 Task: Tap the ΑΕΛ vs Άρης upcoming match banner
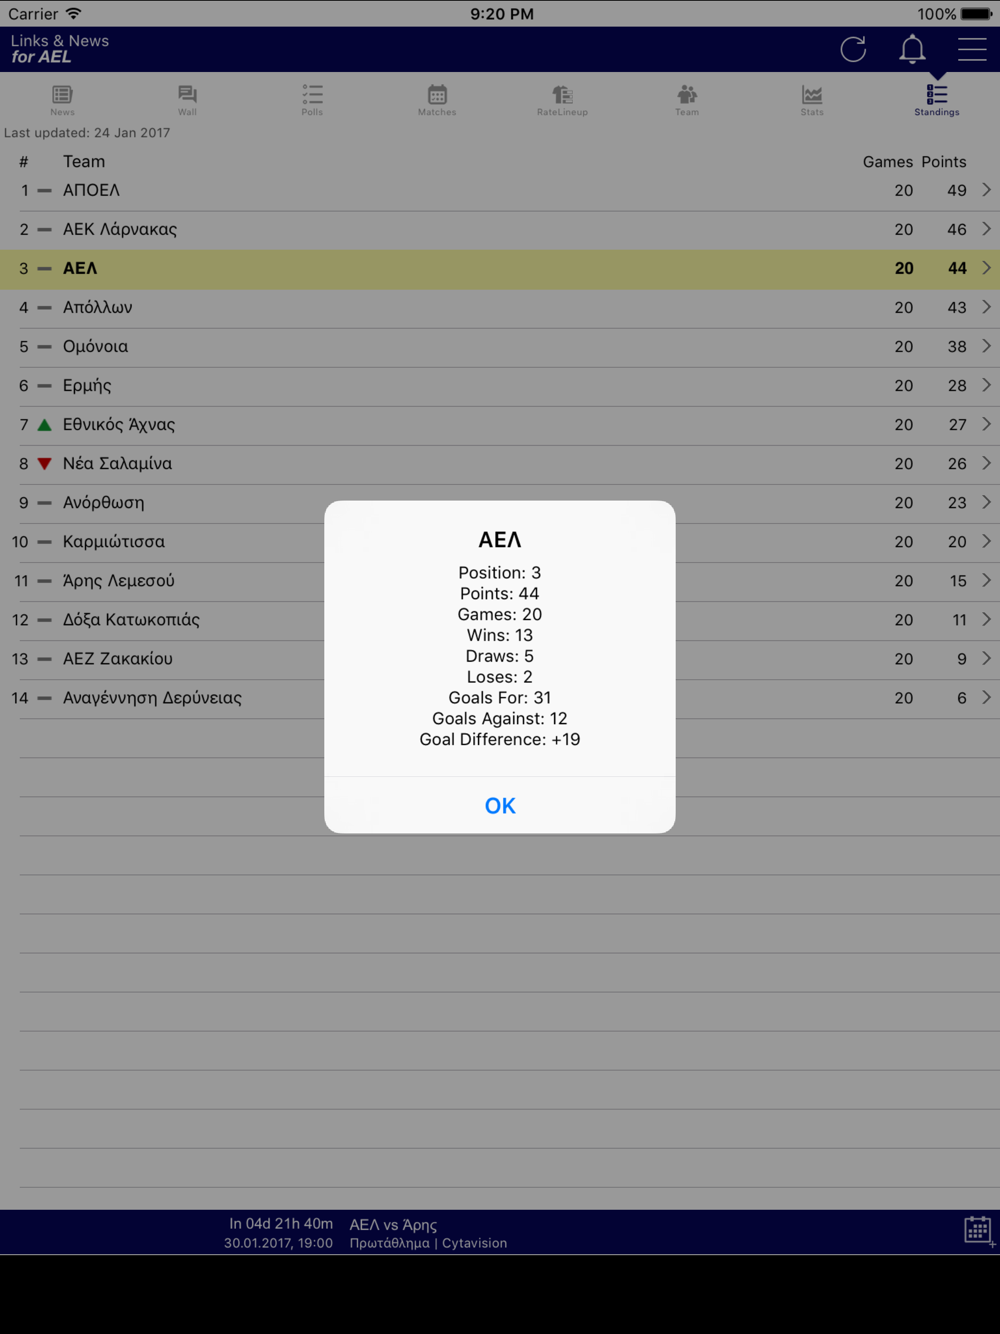coord(365,1233)
